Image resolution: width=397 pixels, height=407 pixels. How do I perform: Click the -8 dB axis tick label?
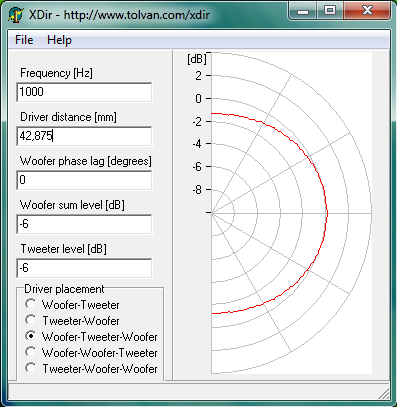[197, 190]
